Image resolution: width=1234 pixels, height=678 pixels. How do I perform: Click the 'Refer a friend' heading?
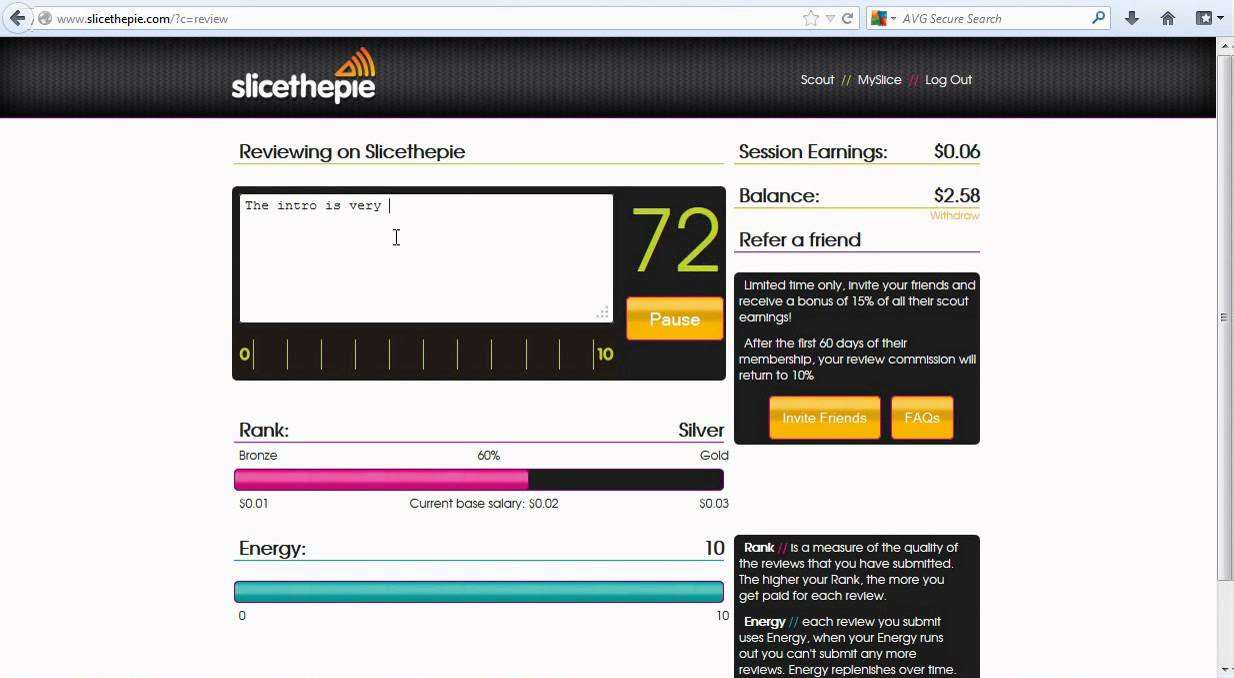800,240
